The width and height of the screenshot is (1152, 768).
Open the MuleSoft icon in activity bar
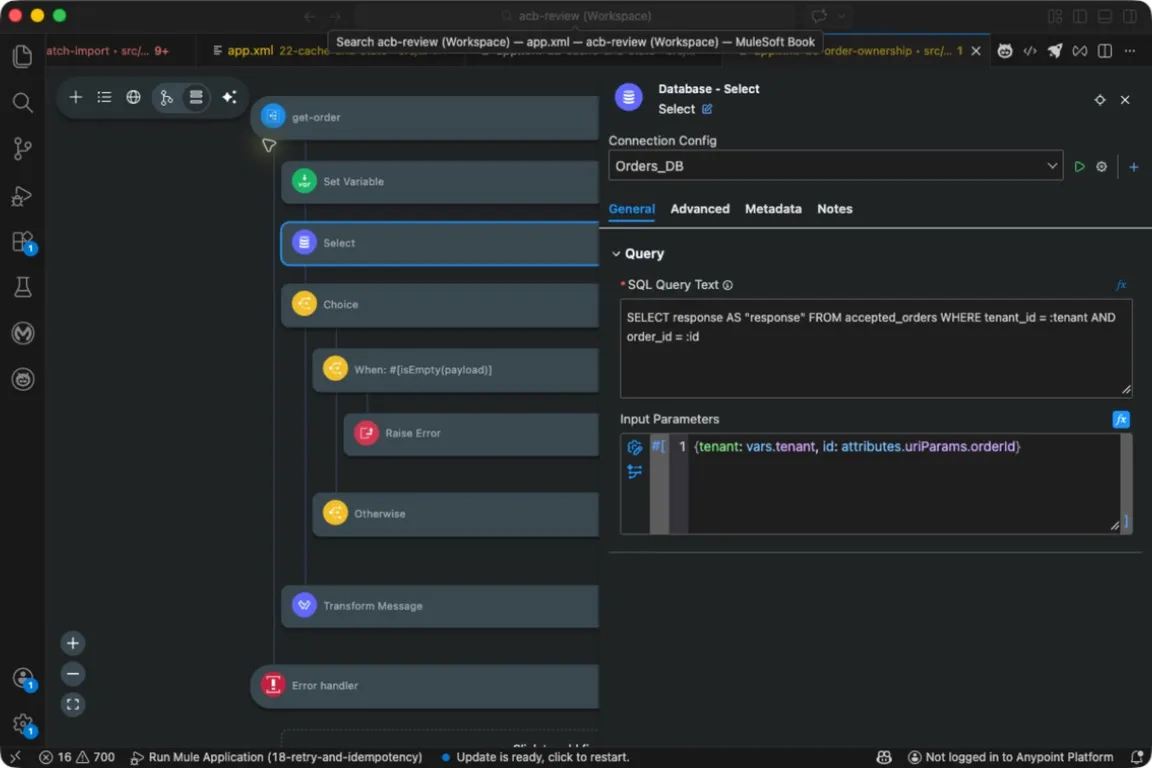tap(23, 333)
